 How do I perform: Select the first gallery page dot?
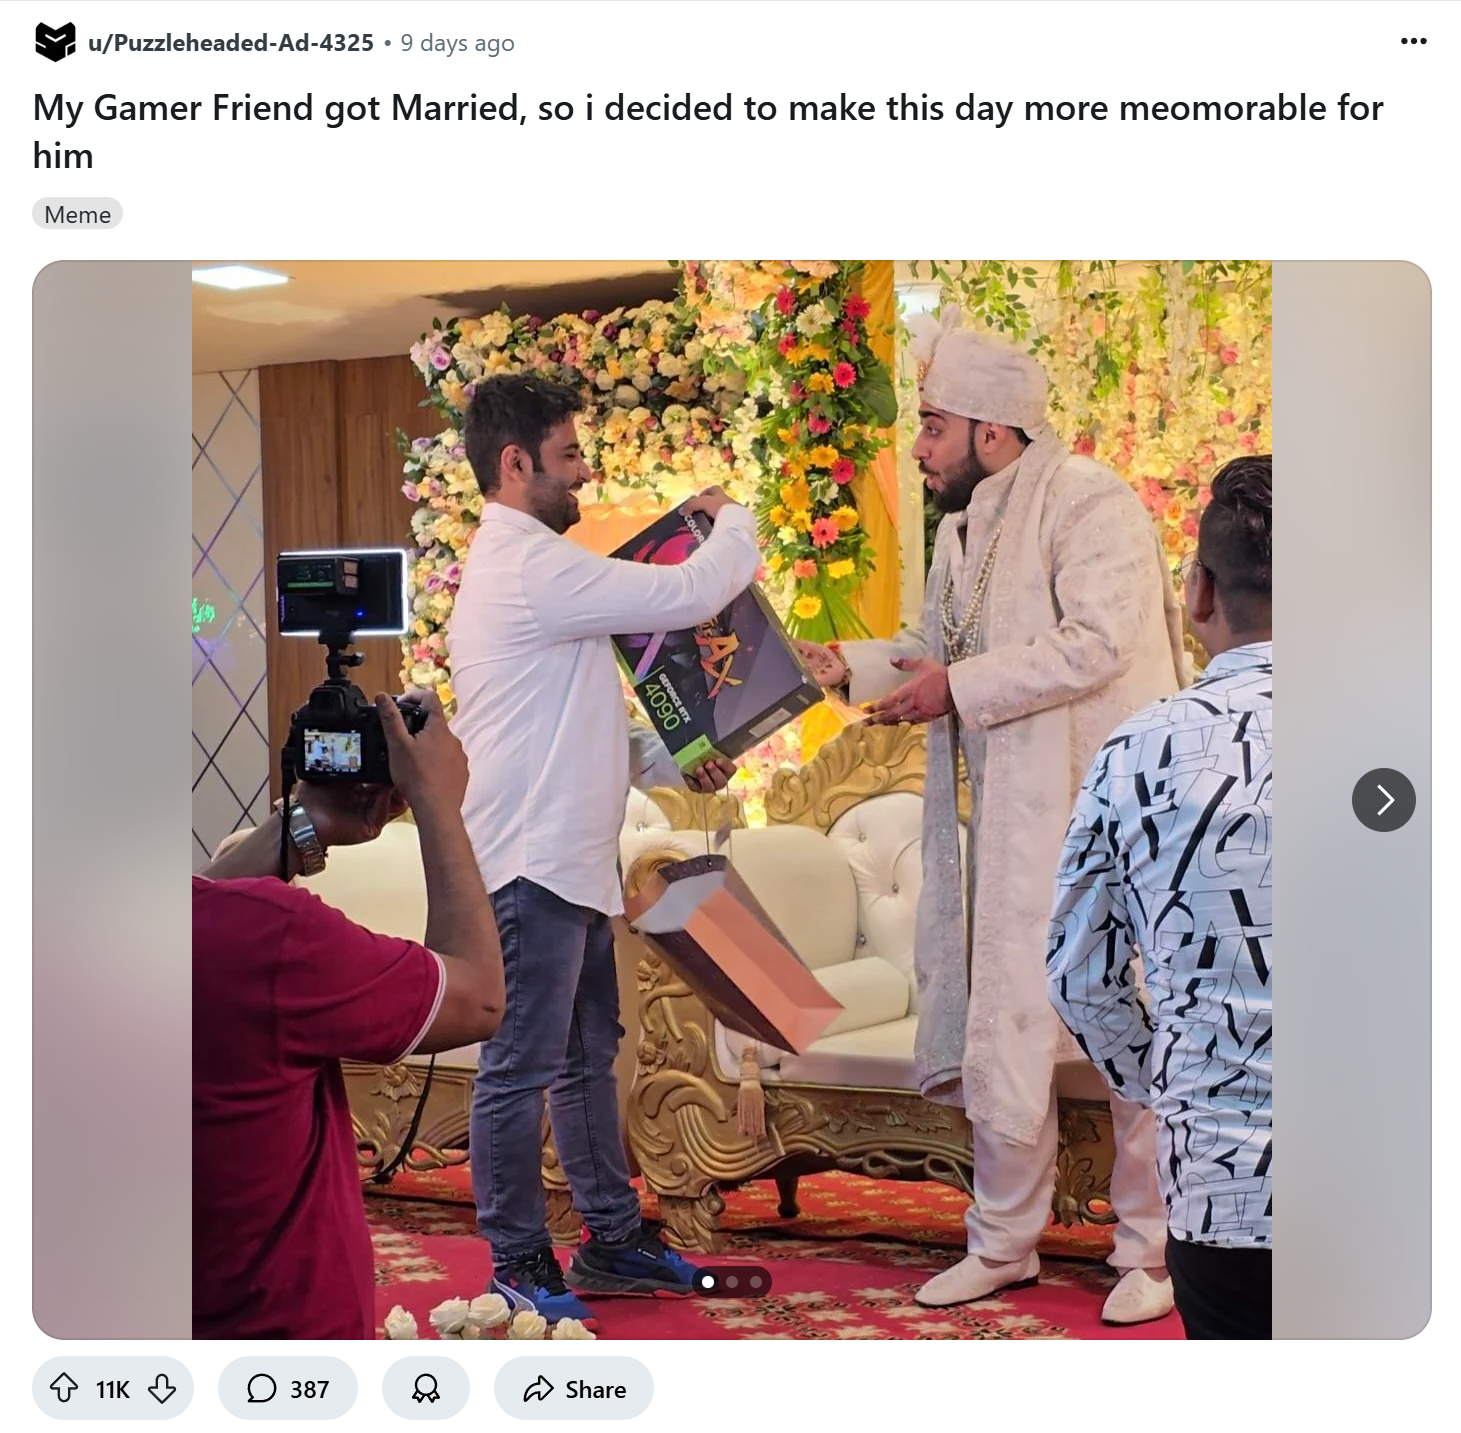click(708, 1281)
